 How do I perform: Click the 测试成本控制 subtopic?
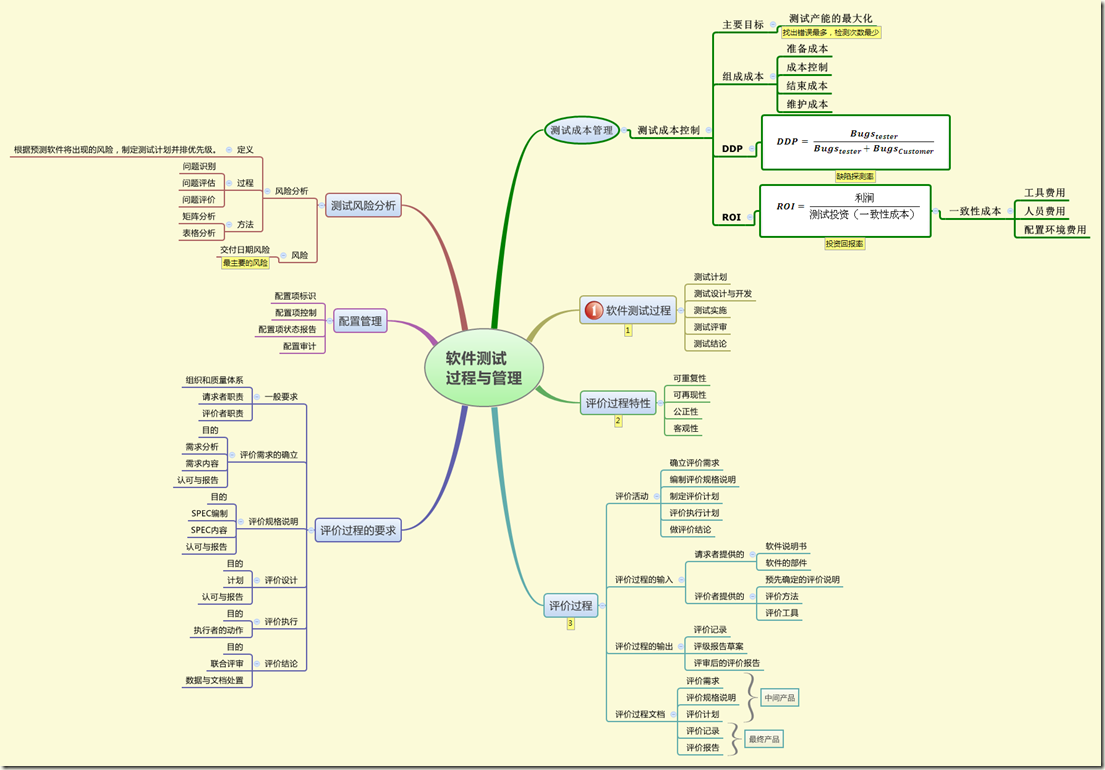coord(668,130)
